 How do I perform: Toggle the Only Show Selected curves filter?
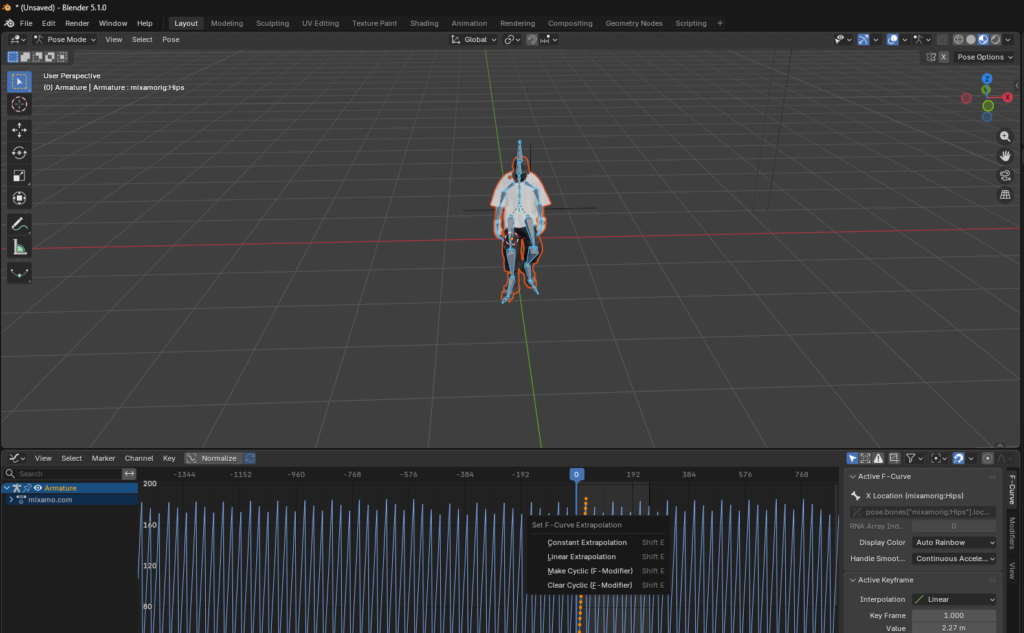852,457
